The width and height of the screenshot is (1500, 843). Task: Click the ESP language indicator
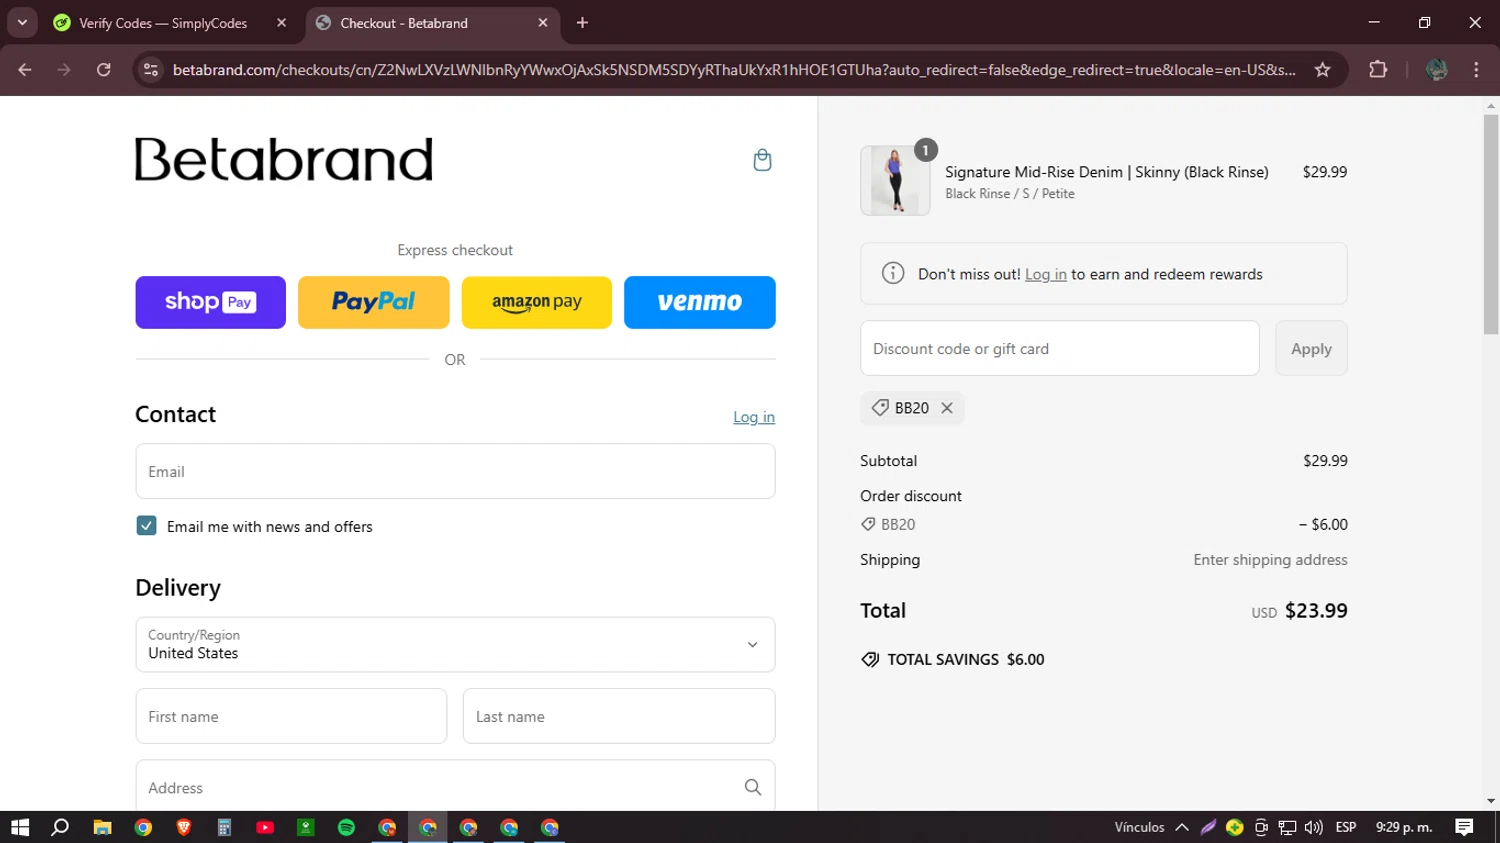[x=1346, y=827]
